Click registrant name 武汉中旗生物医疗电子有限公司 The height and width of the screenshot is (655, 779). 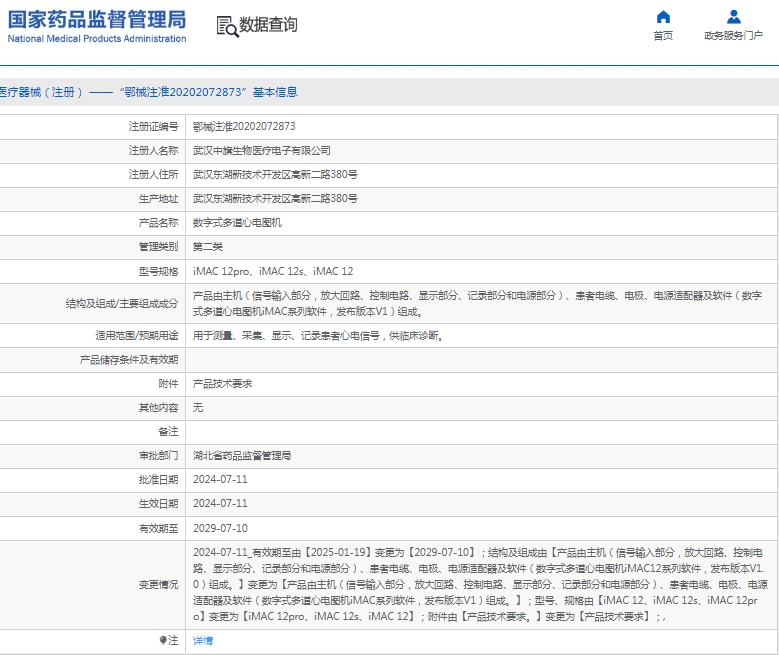tap(262, 151)
